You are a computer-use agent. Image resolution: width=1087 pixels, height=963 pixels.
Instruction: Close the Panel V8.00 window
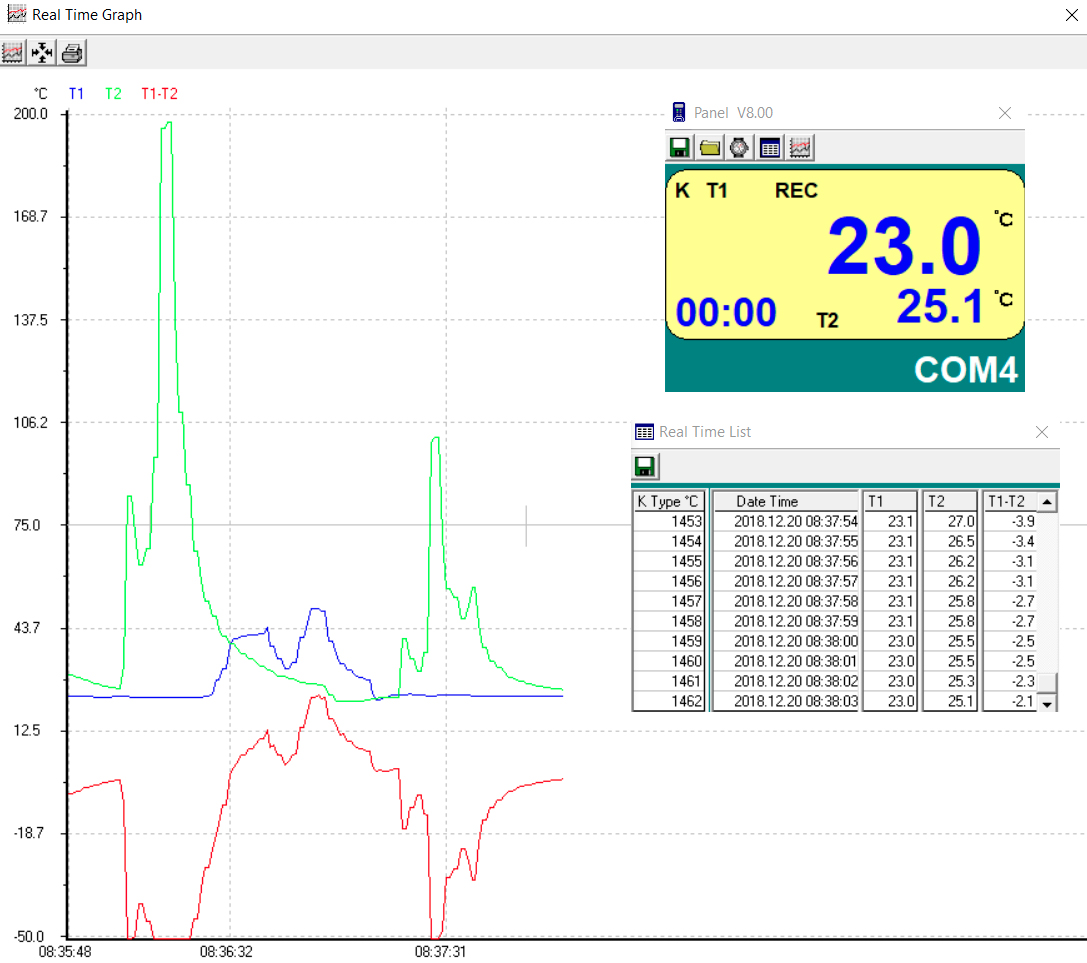tap(1005, 113)
